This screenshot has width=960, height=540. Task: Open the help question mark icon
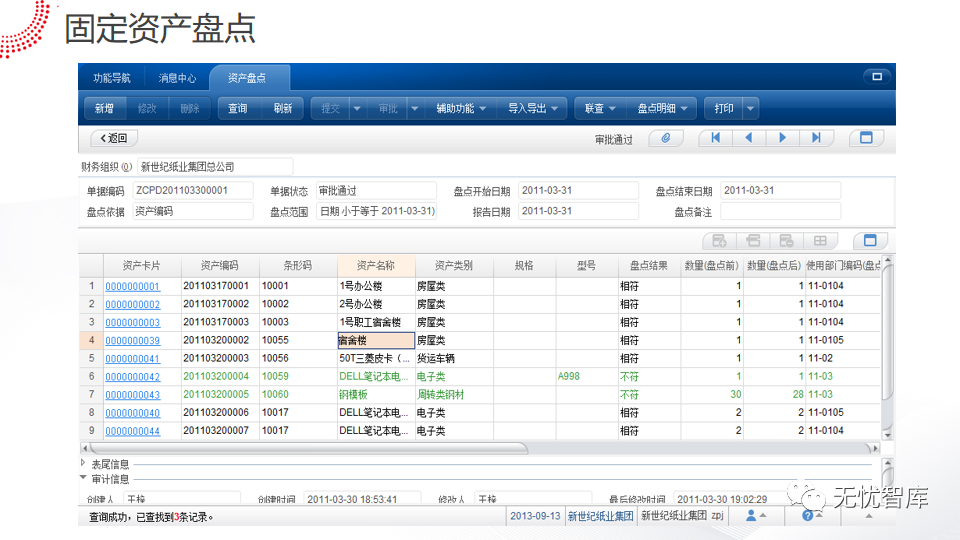(808, 516)
